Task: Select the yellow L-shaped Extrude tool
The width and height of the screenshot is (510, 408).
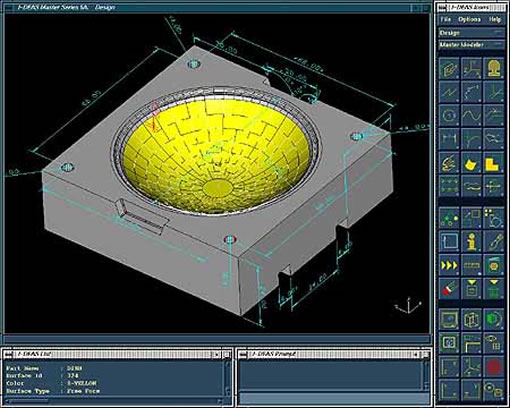Action: (494, 163)
